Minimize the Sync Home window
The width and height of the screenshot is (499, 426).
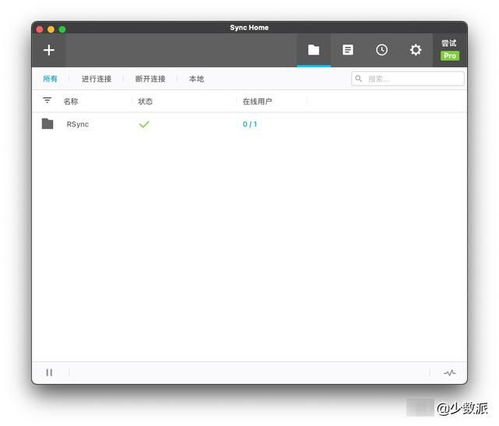51,29
